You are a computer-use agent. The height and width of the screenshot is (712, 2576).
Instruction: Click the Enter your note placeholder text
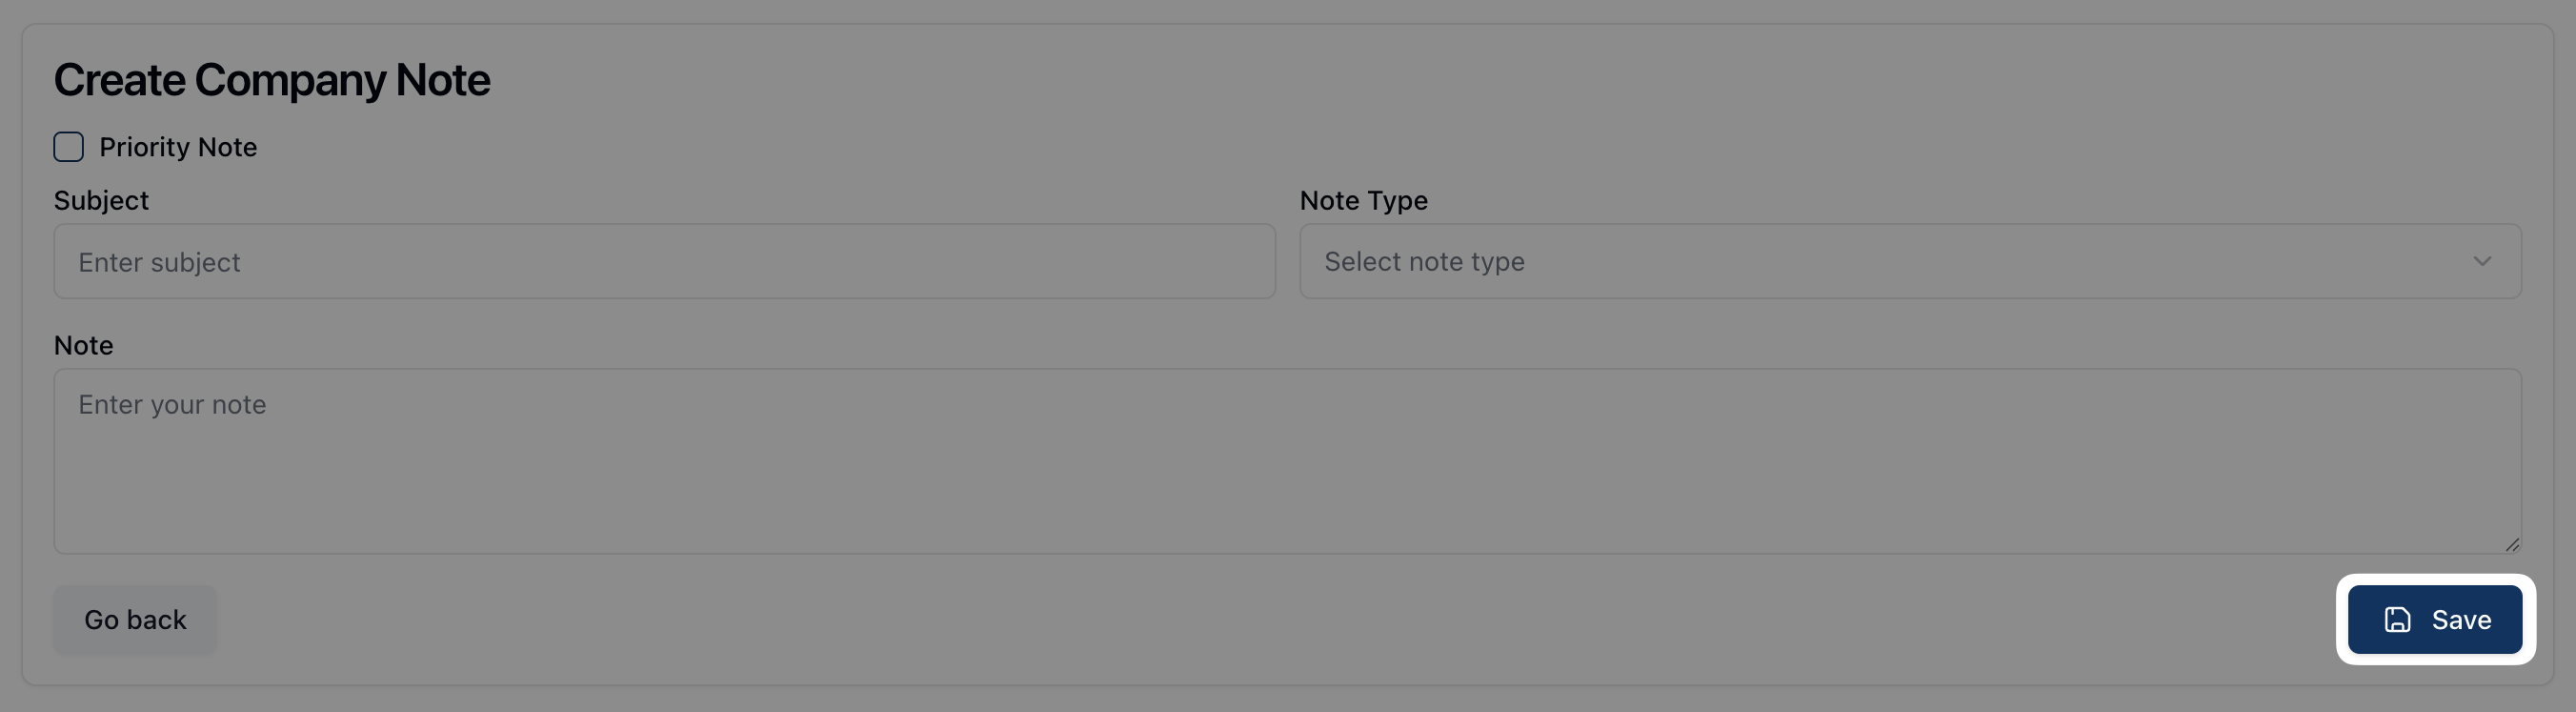coord(172,404)
